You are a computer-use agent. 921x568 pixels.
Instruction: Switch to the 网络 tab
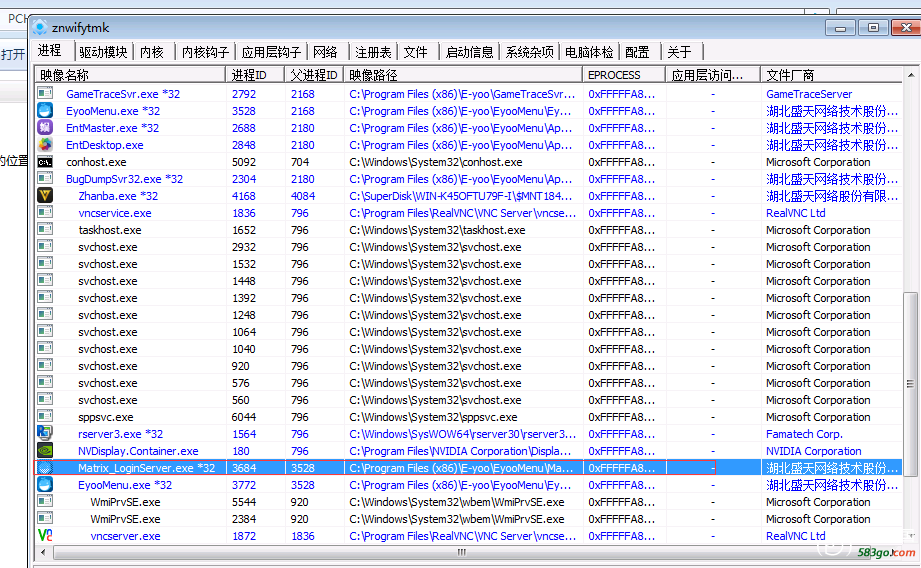click(x=325, y=52)
